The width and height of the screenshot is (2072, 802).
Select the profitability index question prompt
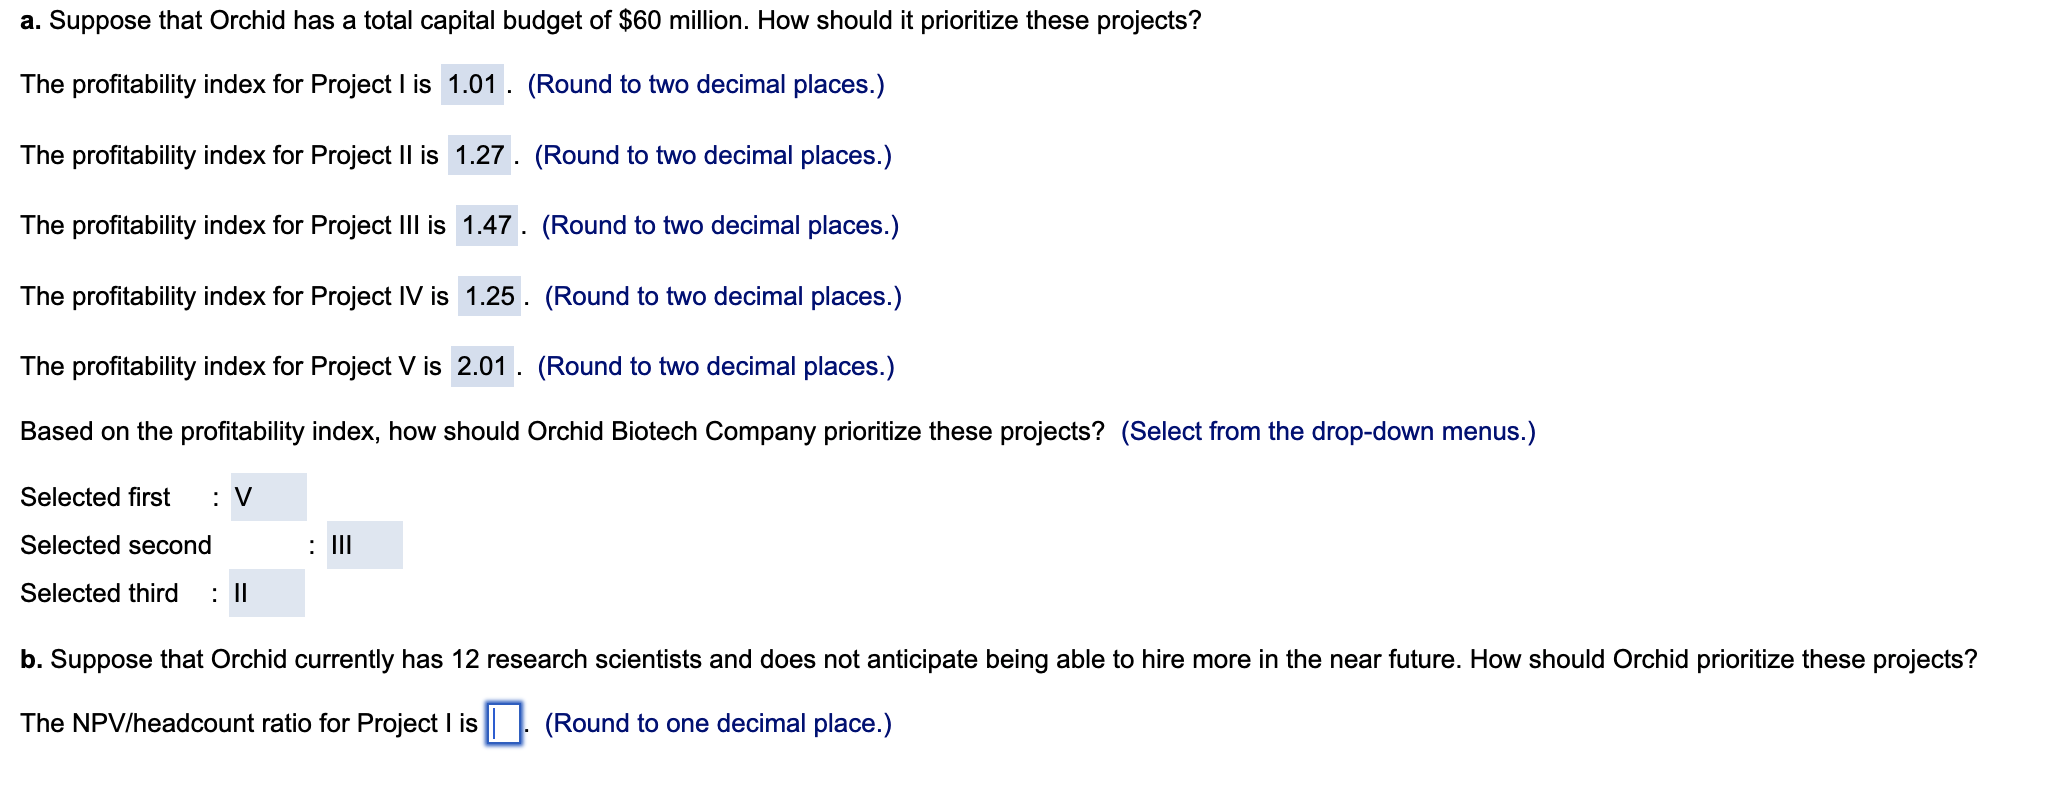click(558, 431)
